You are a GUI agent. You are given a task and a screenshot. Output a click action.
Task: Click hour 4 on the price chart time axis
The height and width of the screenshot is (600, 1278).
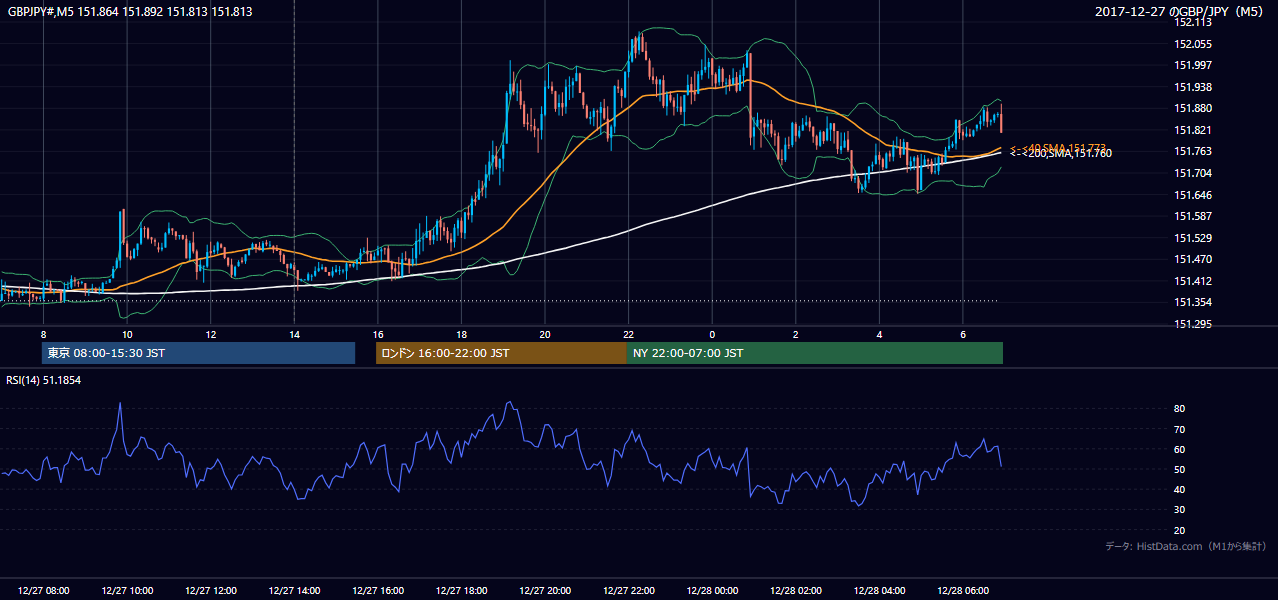(x=879, y=334)
